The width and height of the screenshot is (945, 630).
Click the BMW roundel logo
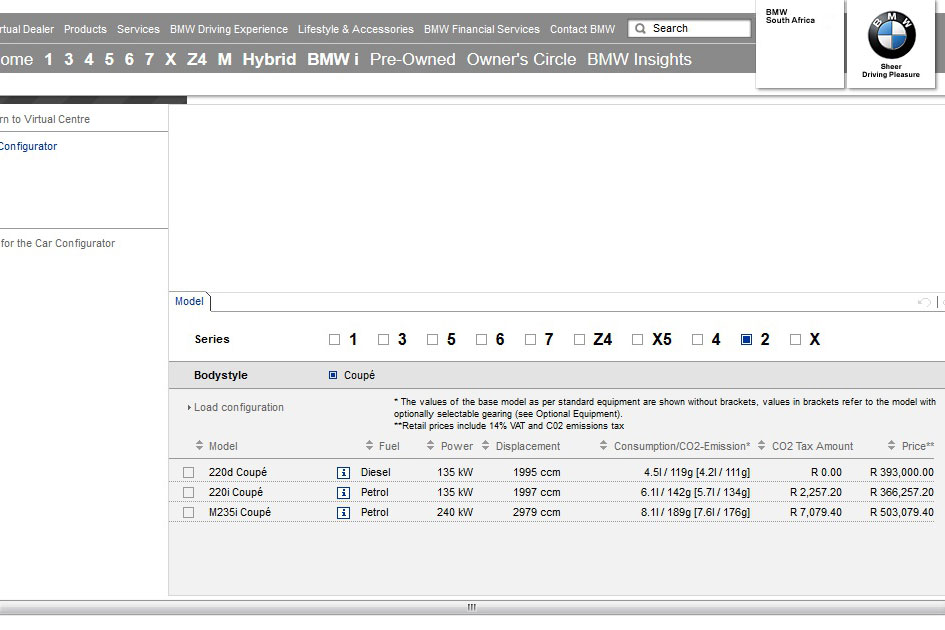pos(891,39)
